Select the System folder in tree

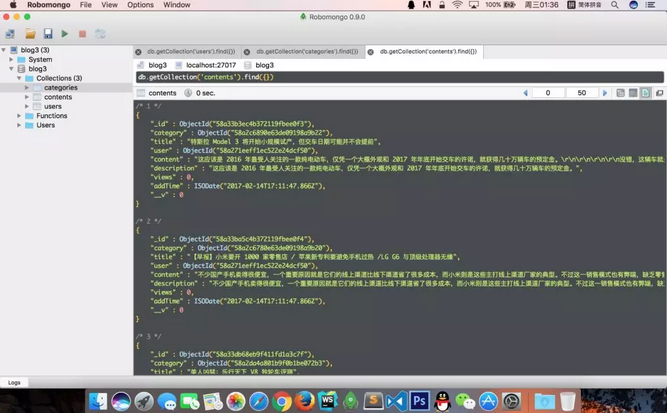click(x=40, y=60)
